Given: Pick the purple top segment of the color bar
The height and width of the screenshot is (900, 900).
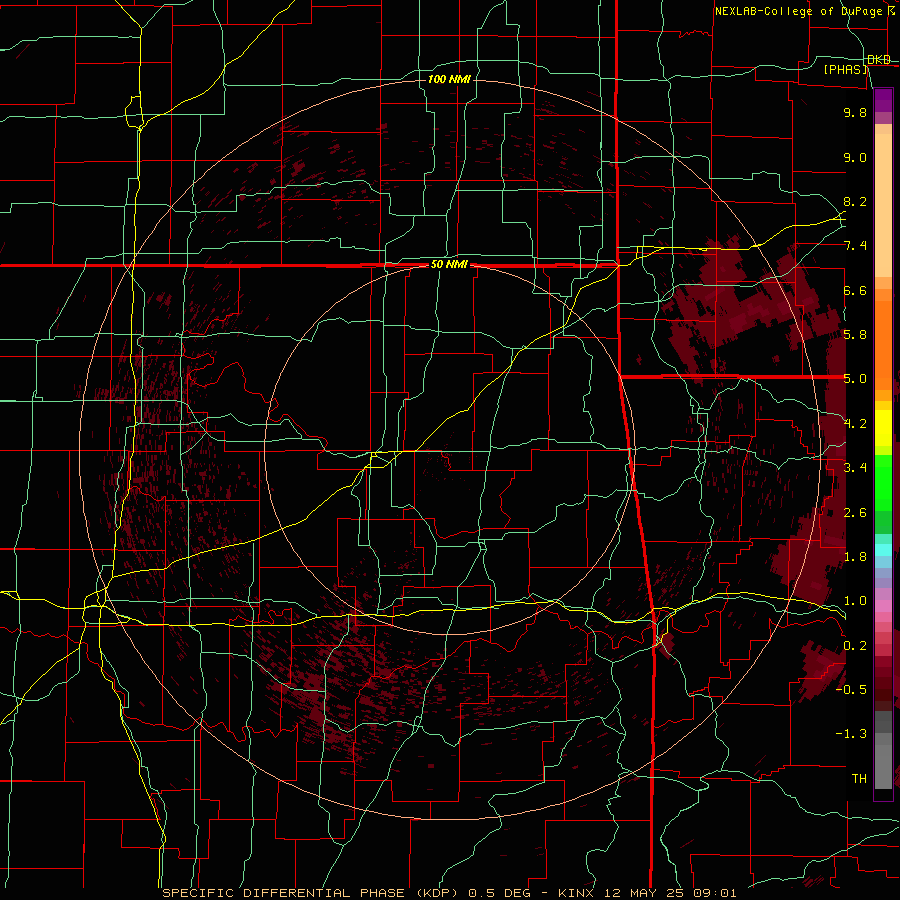Looking at the screenshot, I should coord(883,100).
